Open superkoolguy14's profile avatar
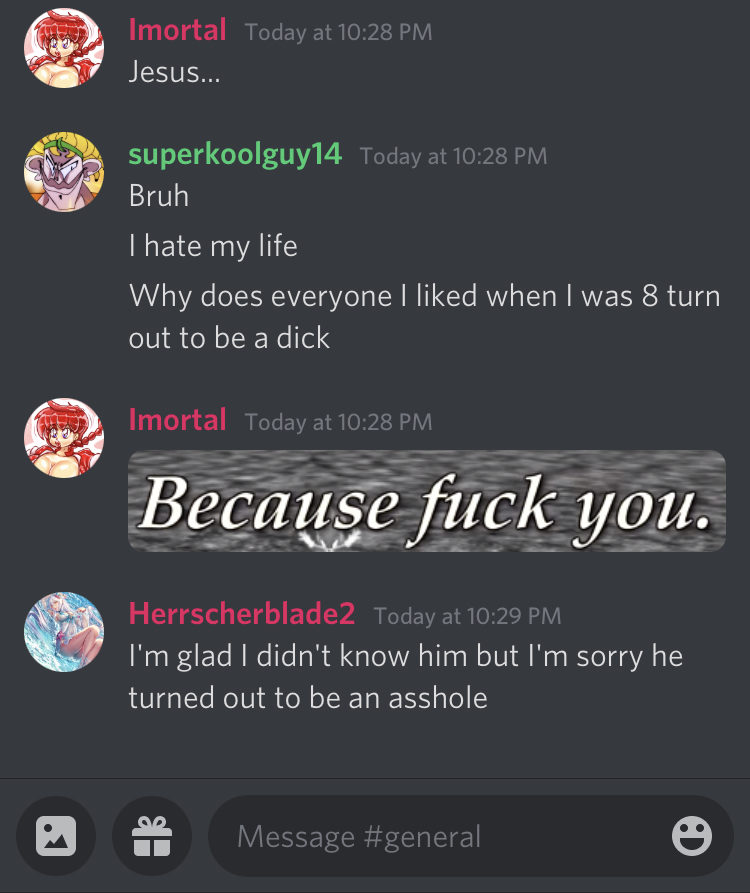This screenshot has height=893, width=750. point(64,172)
